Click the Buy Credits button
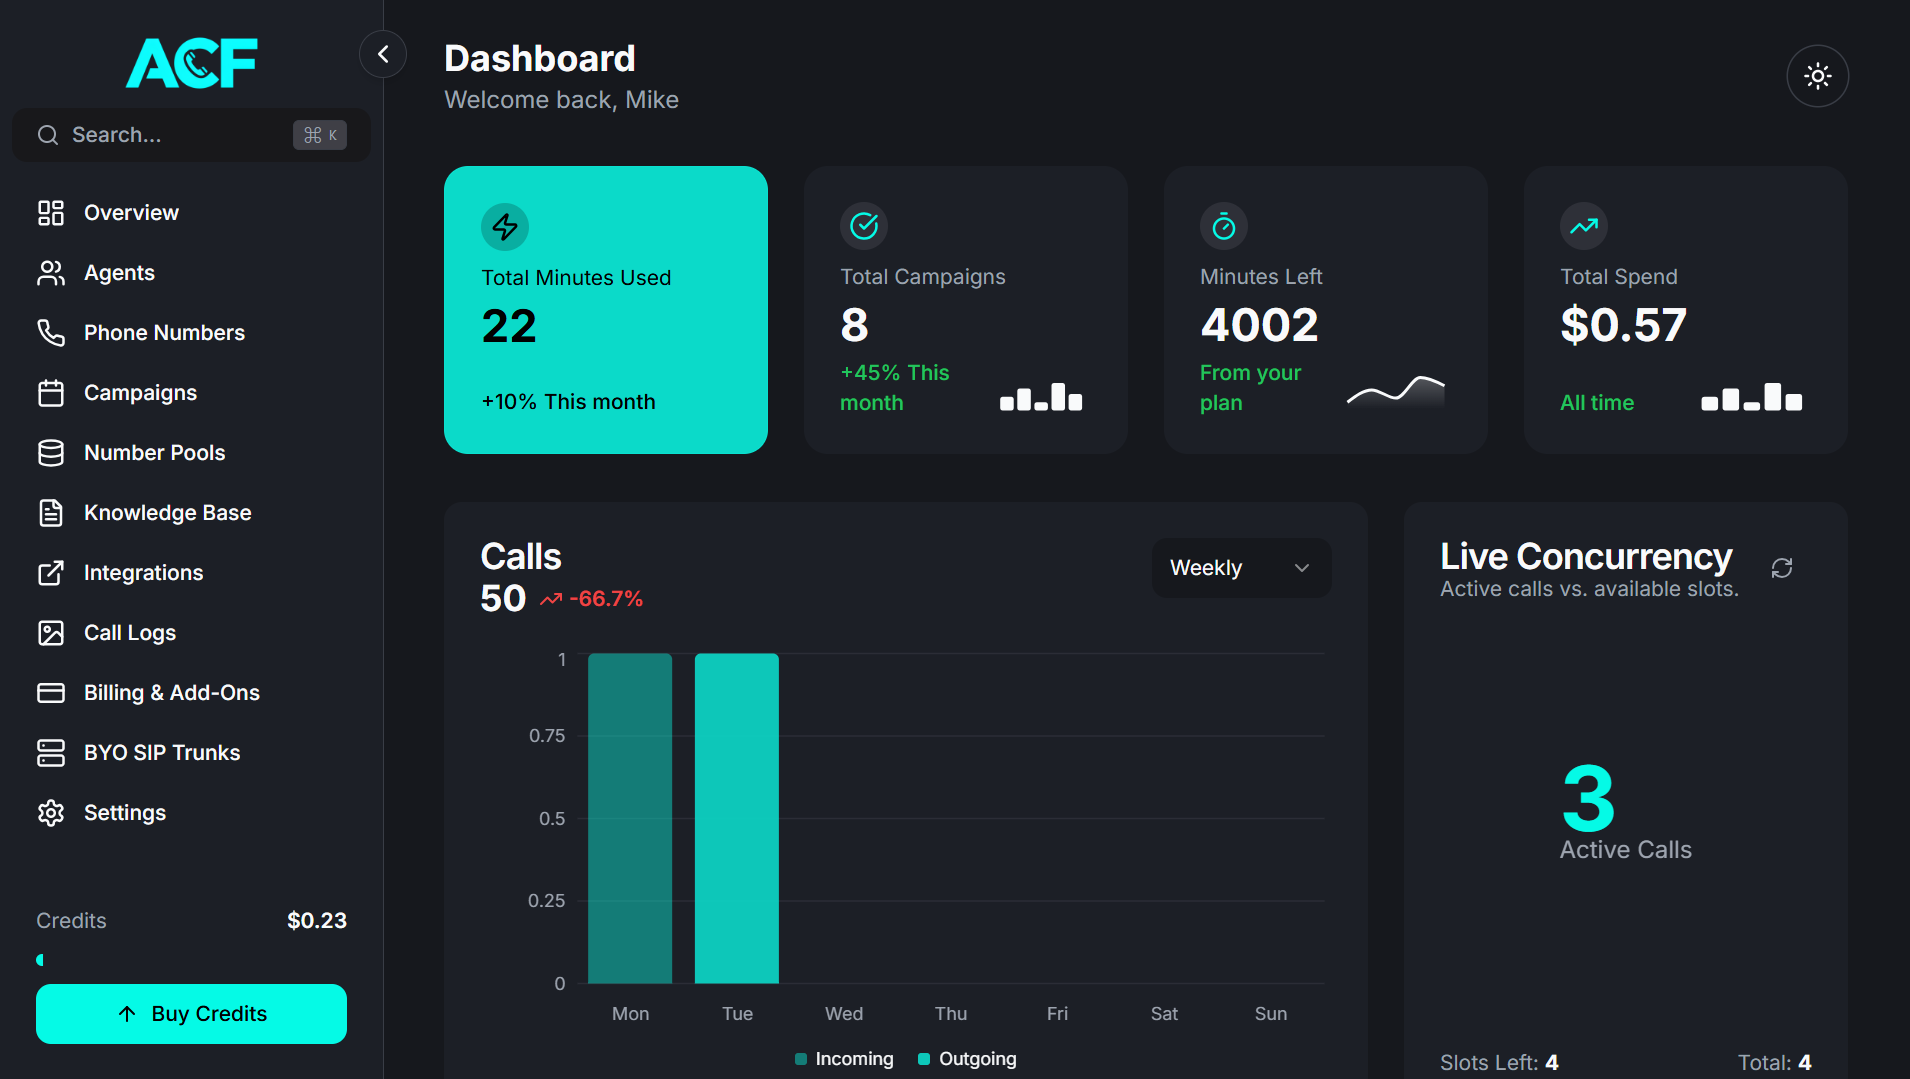 (x=190, y=1013)
